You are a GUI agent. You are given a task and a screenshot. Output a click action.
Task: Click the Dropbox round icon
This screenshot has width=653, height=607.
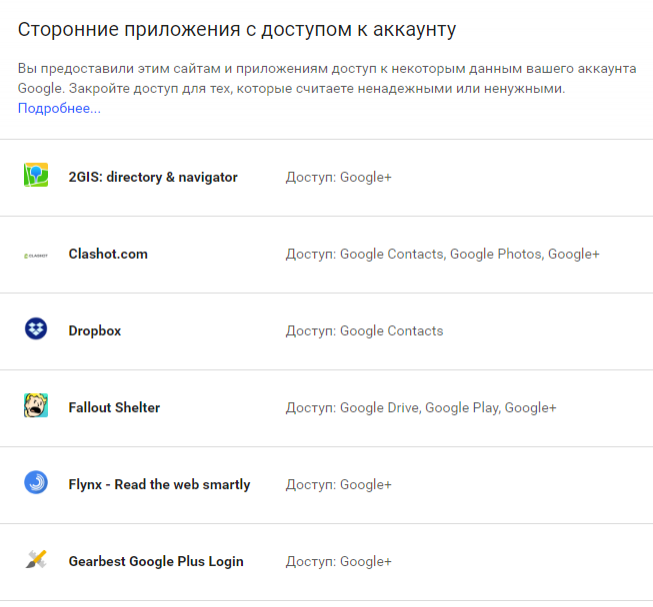coord(36,328)
